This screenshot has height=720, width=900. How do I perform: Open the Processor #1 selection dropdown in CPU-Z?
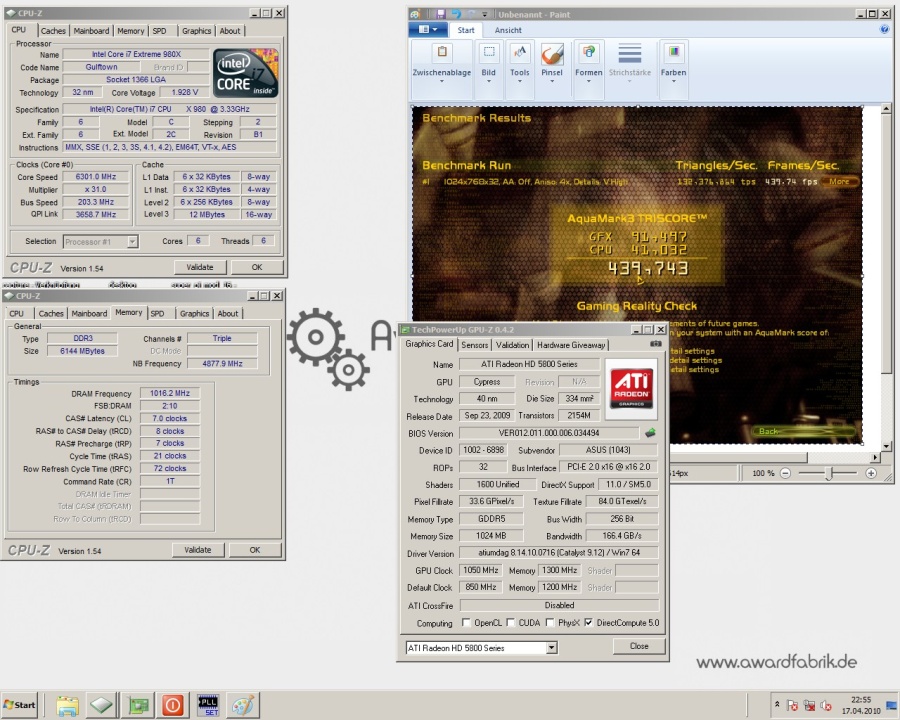pyautogui.click(x=132, y=242)
